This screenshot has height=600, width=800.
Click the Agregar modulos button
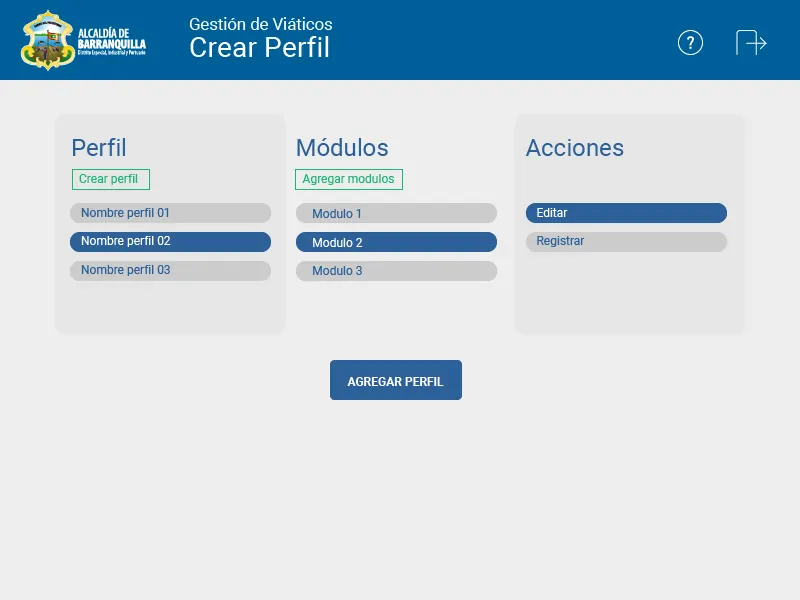(x=349, y=179)
